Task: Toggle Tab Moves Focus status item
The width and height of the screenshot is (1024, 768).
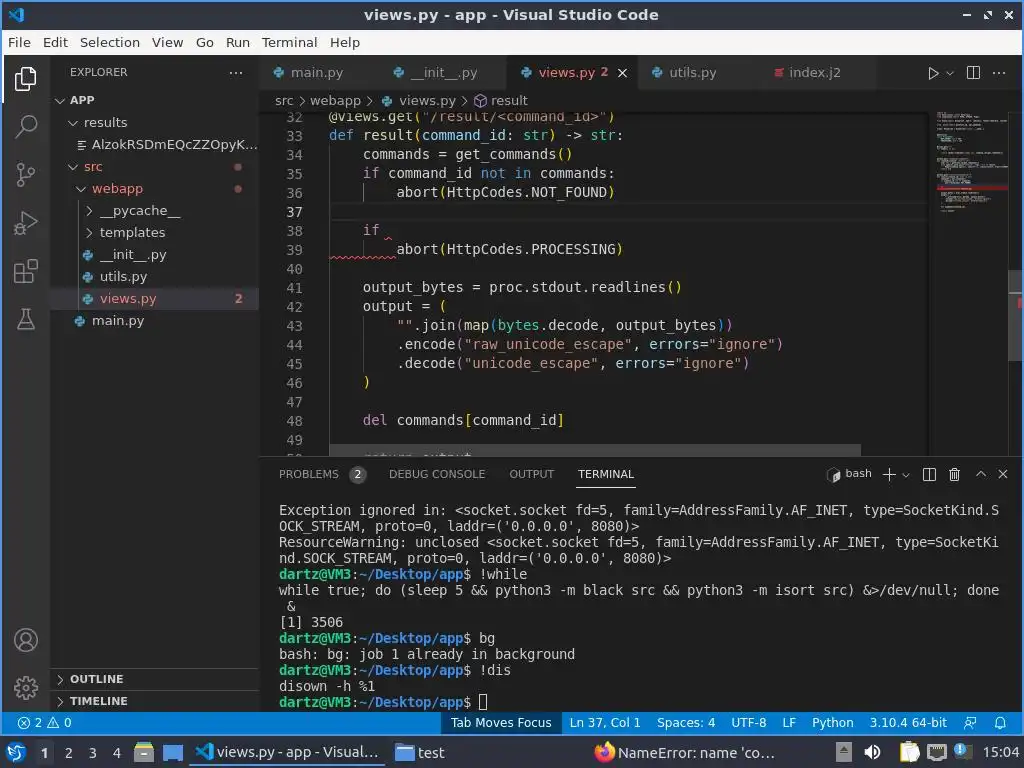Action: point(501,723)
